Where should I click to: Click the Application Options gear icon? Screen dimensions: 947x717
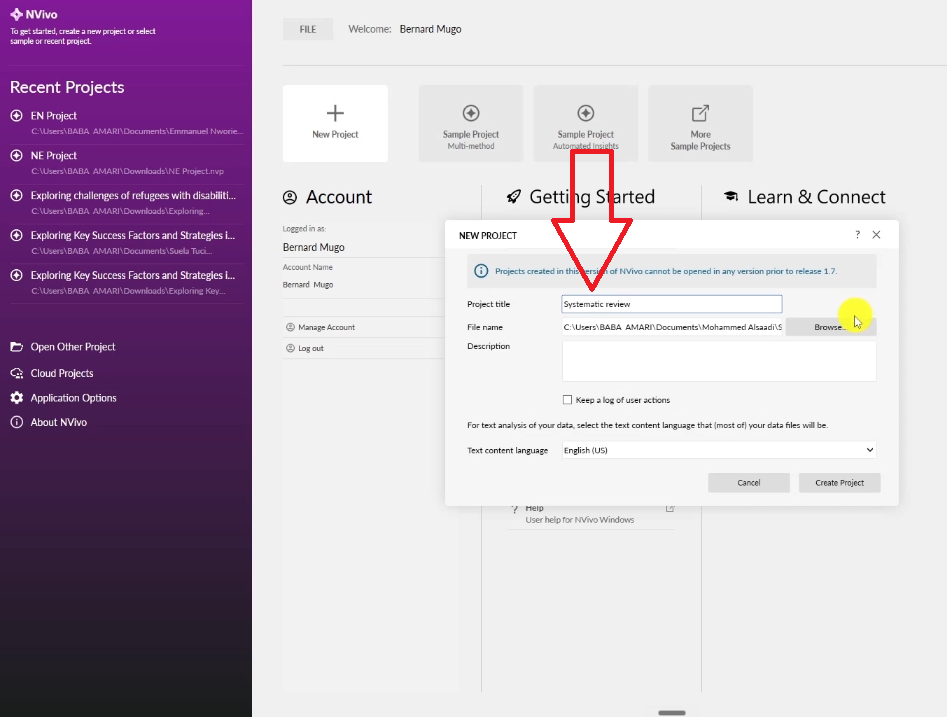point(16,397)
